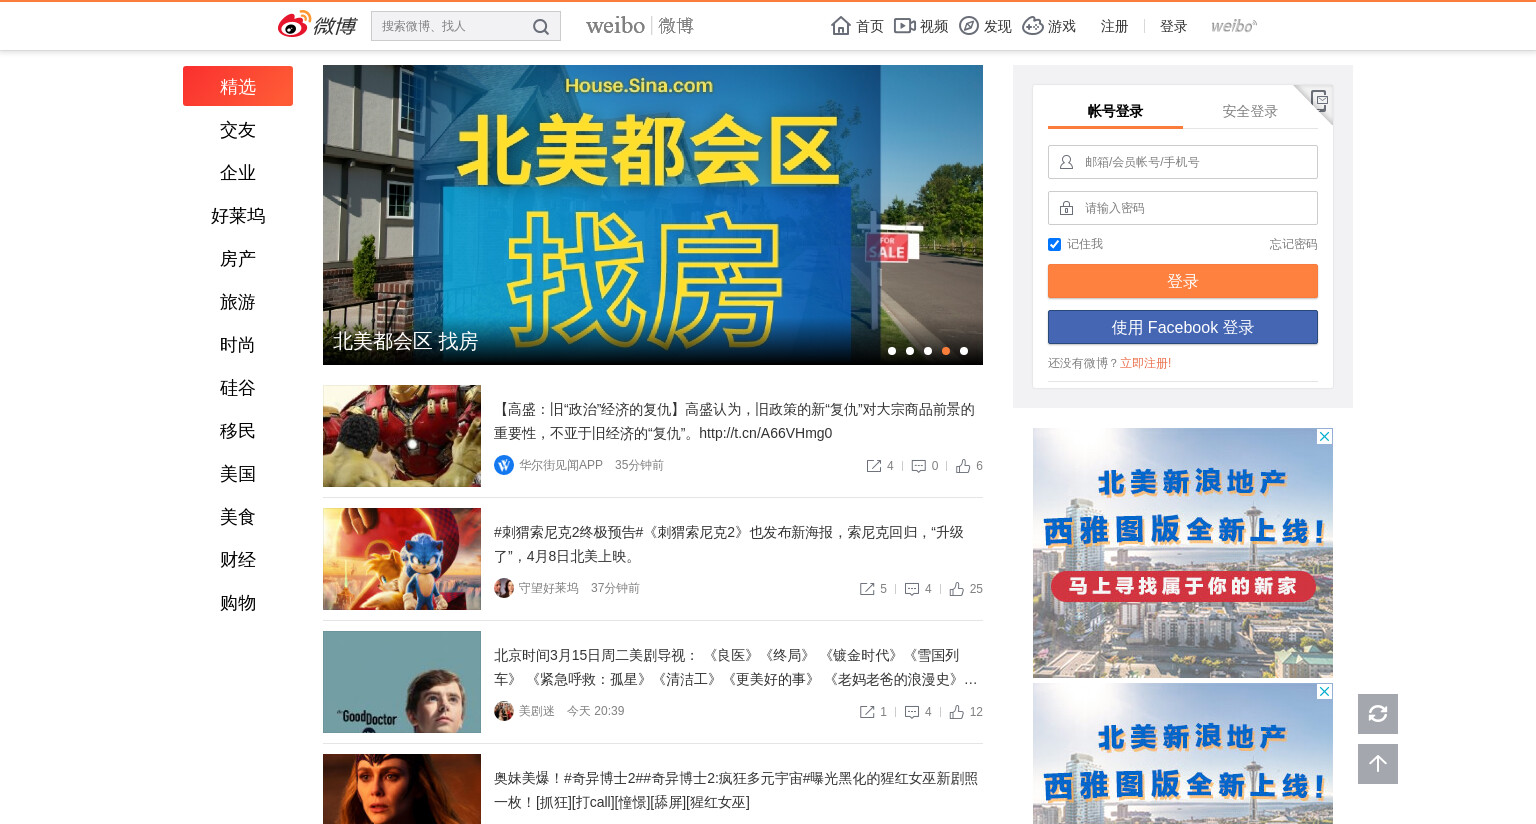Open the Iron Man post thumbnail
Screen dimensions: 1536x824
point(402,436)
